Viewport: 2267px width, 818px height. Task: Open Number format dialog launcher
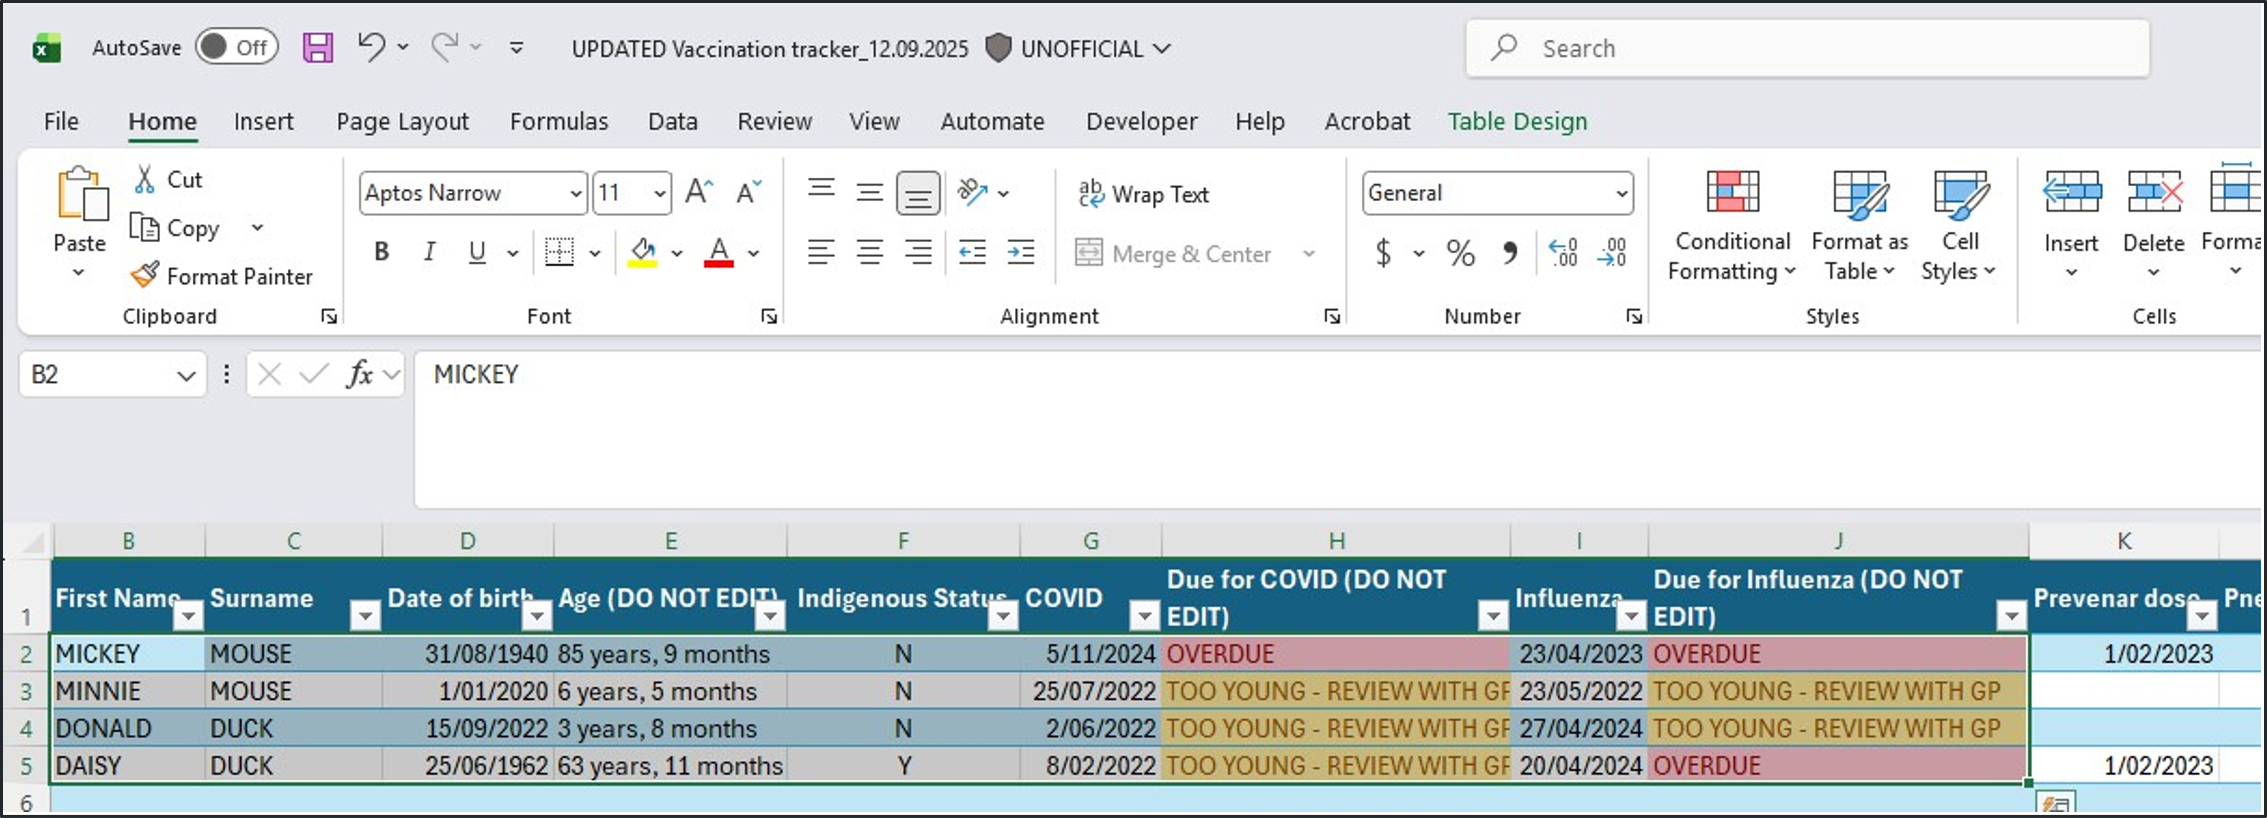[1634, 316]
